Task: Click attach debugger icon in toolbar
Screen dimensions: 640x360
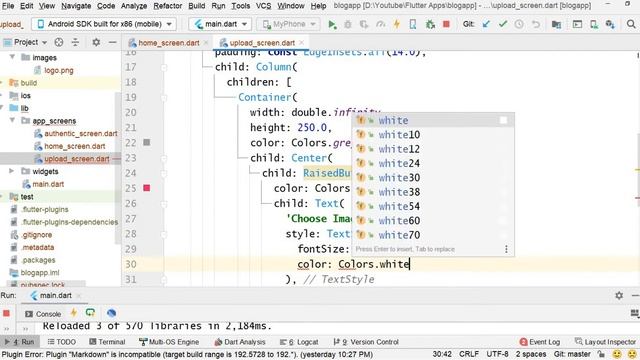Action: (x=430, y=24)
